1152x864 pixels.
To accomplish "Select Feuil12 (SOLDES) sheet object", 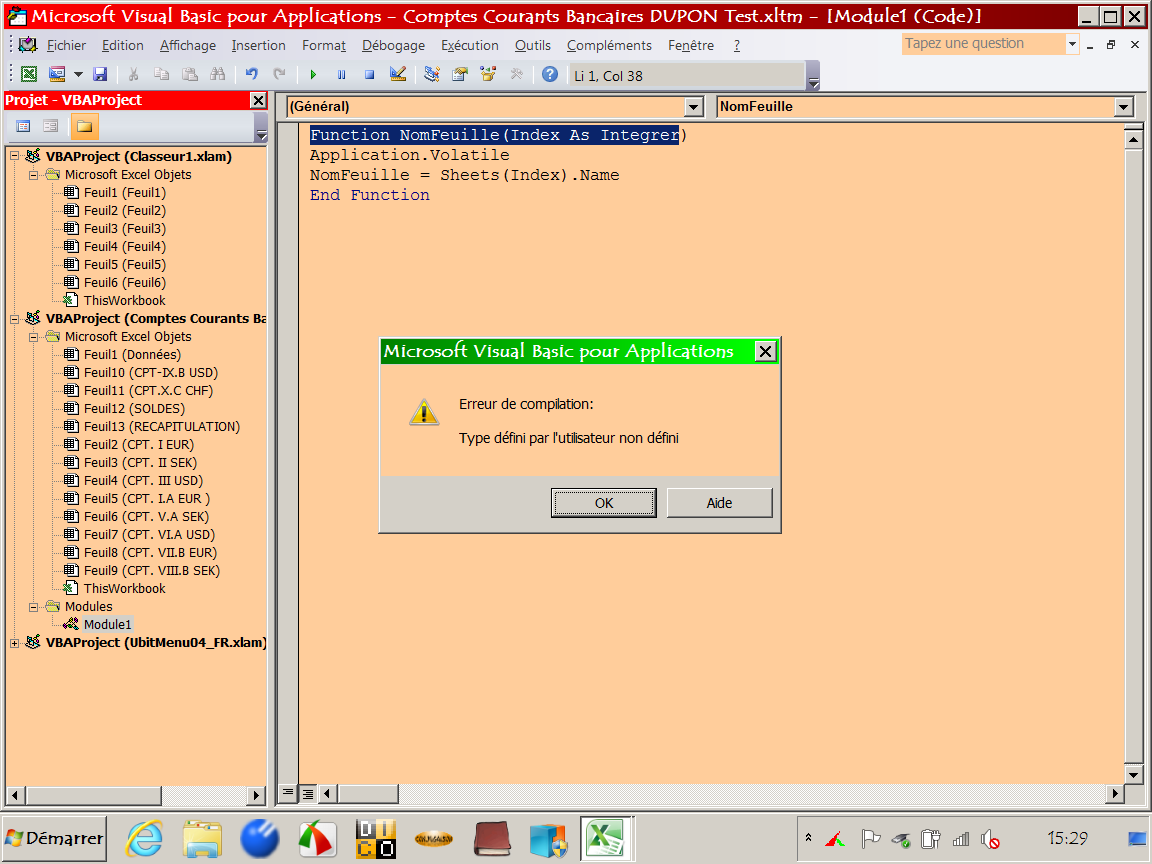I will 134,408.
